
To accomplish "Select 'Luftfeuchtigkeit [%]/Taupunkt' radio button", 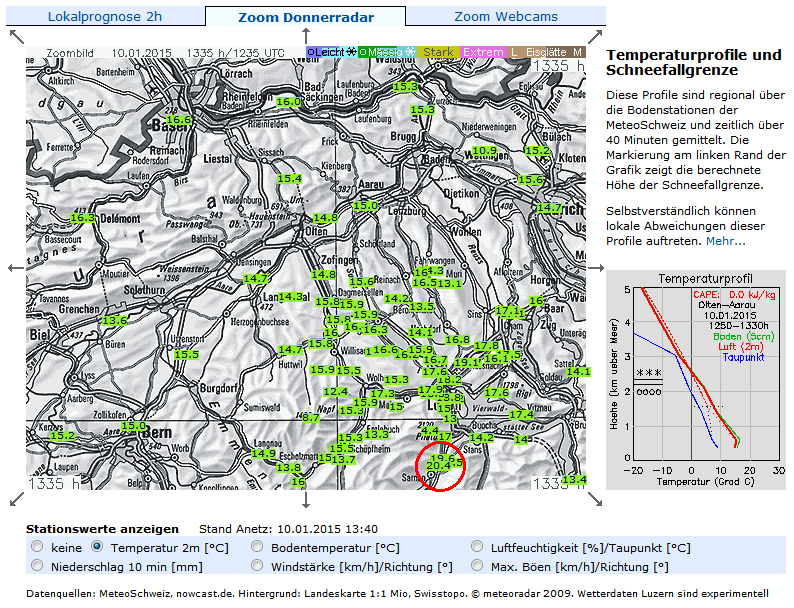I will tap(478, 547).
